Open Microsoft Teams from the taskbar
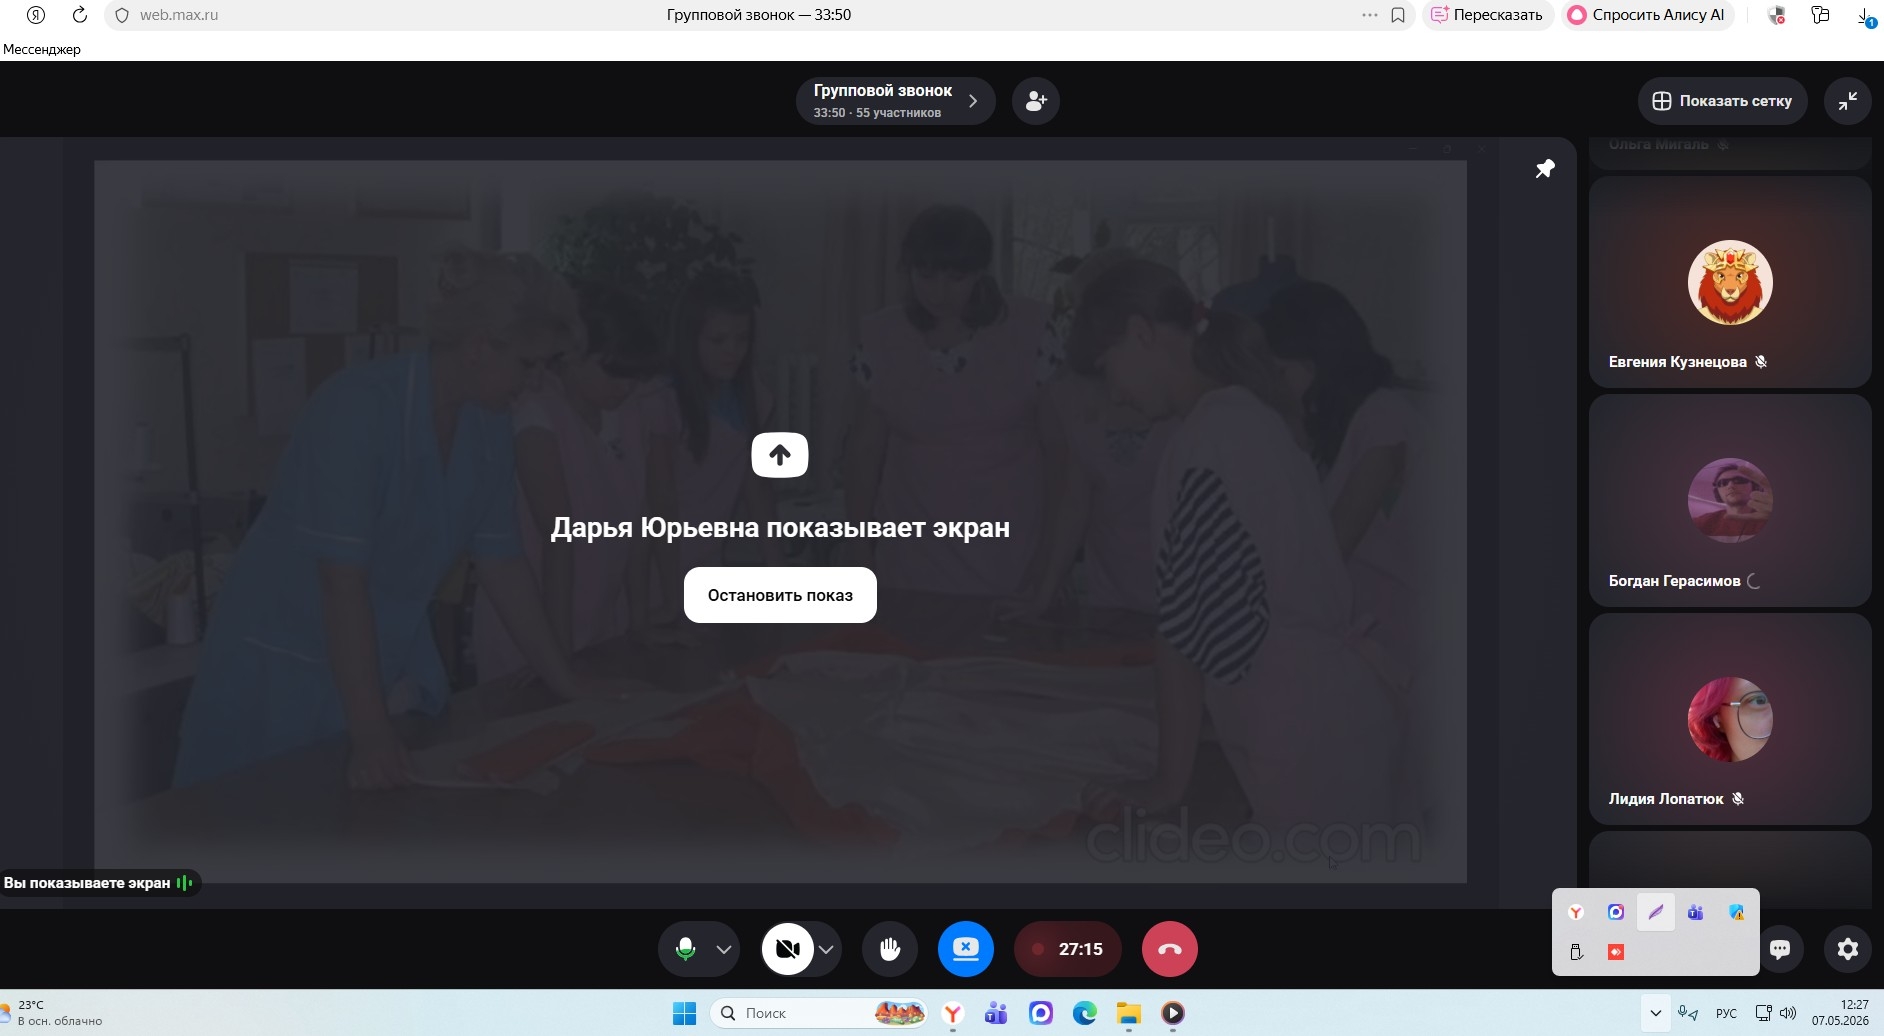 click(x=996, y=1013)
